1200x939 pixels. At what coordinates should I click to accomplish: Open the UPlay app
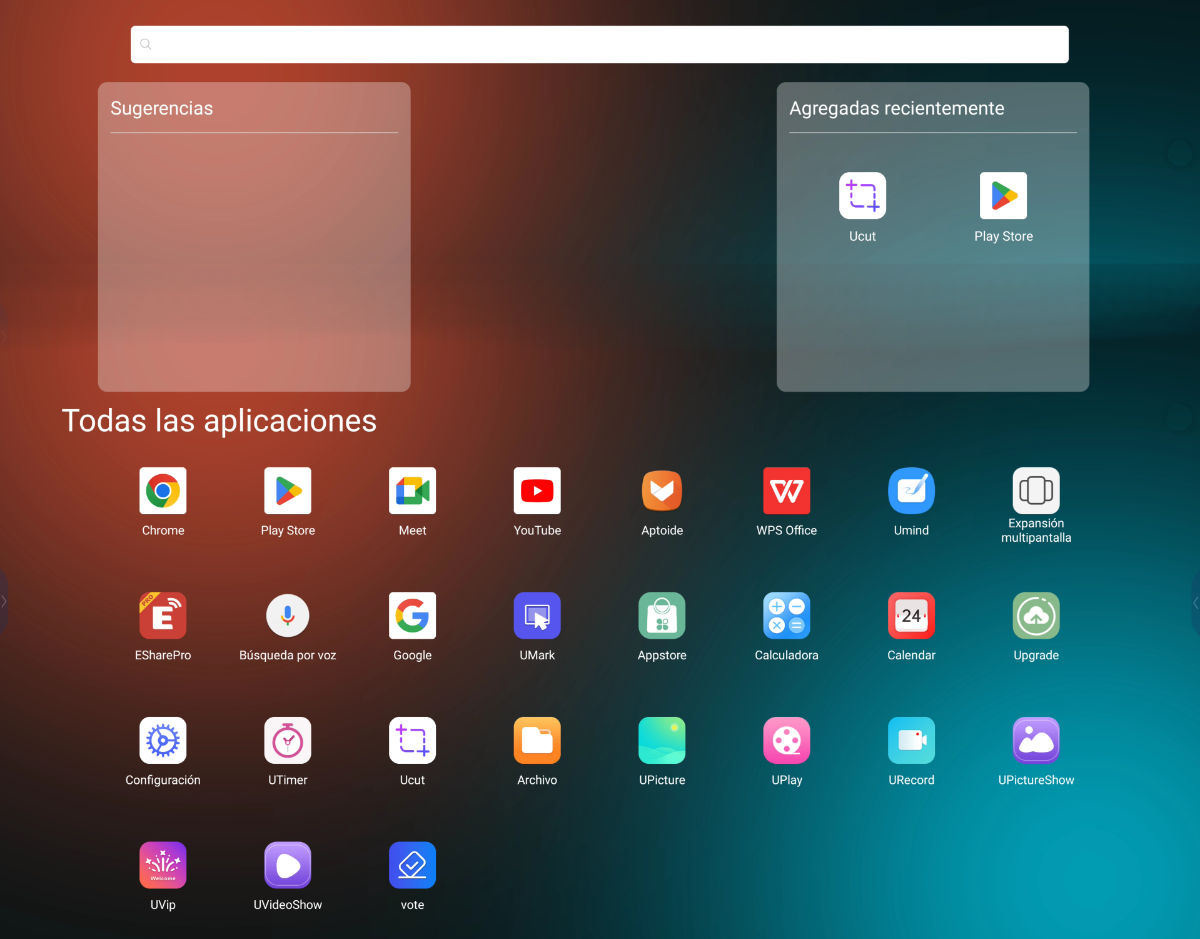pos(787,741)
